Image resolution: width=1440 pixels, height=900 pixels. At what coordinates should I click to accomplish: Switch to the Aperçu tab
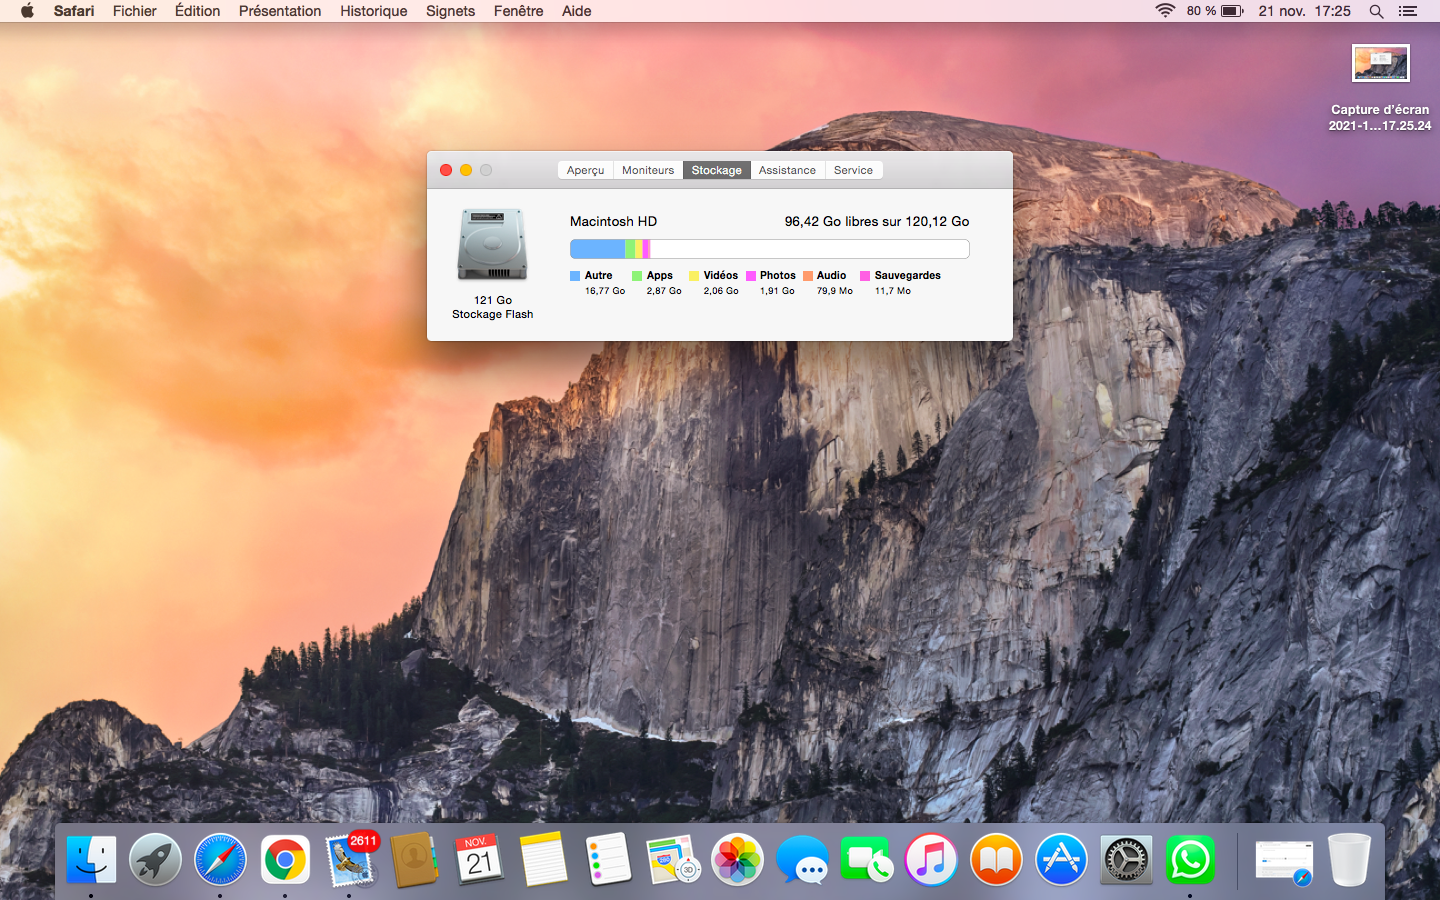coord(585,170)
